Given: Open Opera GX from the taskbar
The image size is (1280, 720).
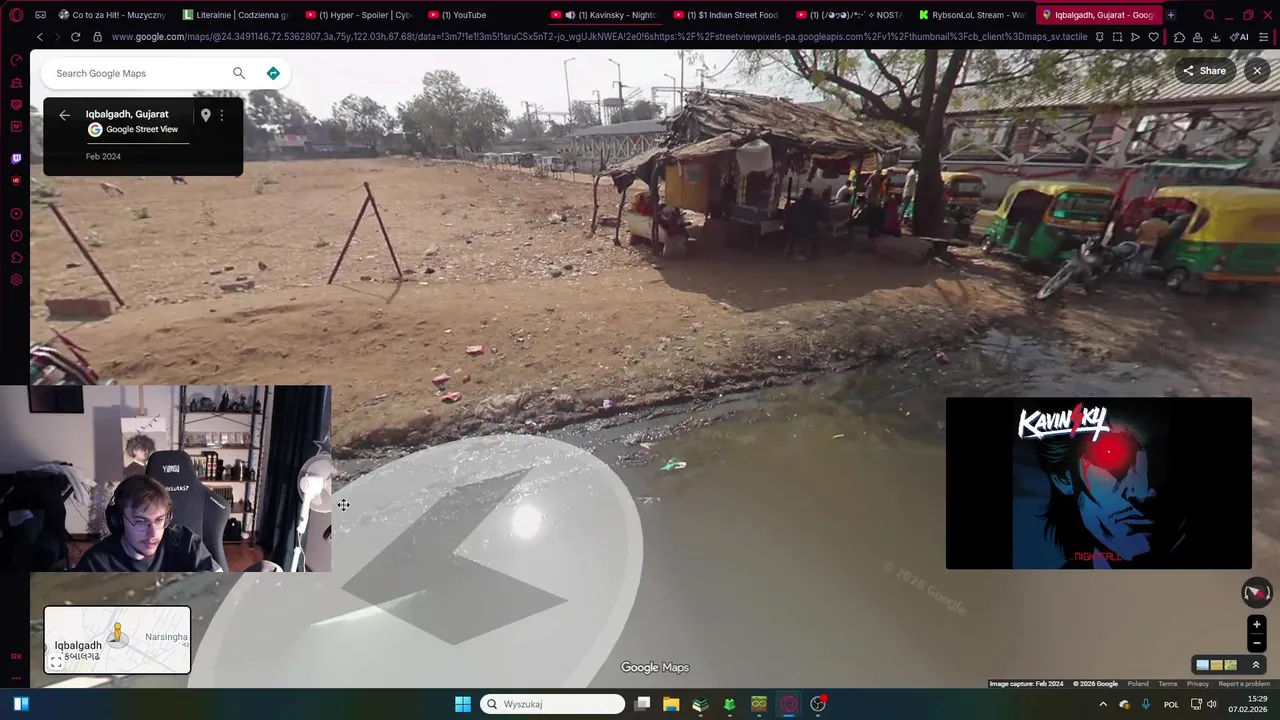Looking at the screenshot, I should tap(789, 704).
